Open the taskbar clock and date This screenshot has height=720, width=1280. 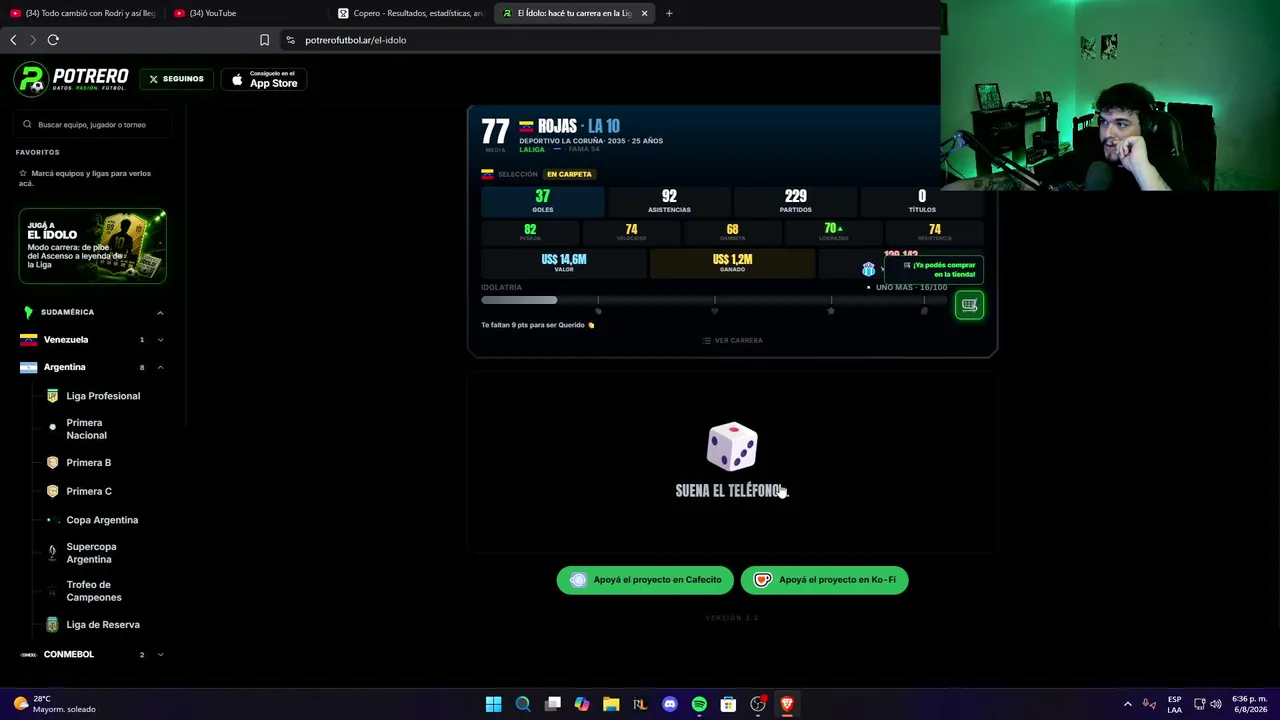pos(1246,704)
